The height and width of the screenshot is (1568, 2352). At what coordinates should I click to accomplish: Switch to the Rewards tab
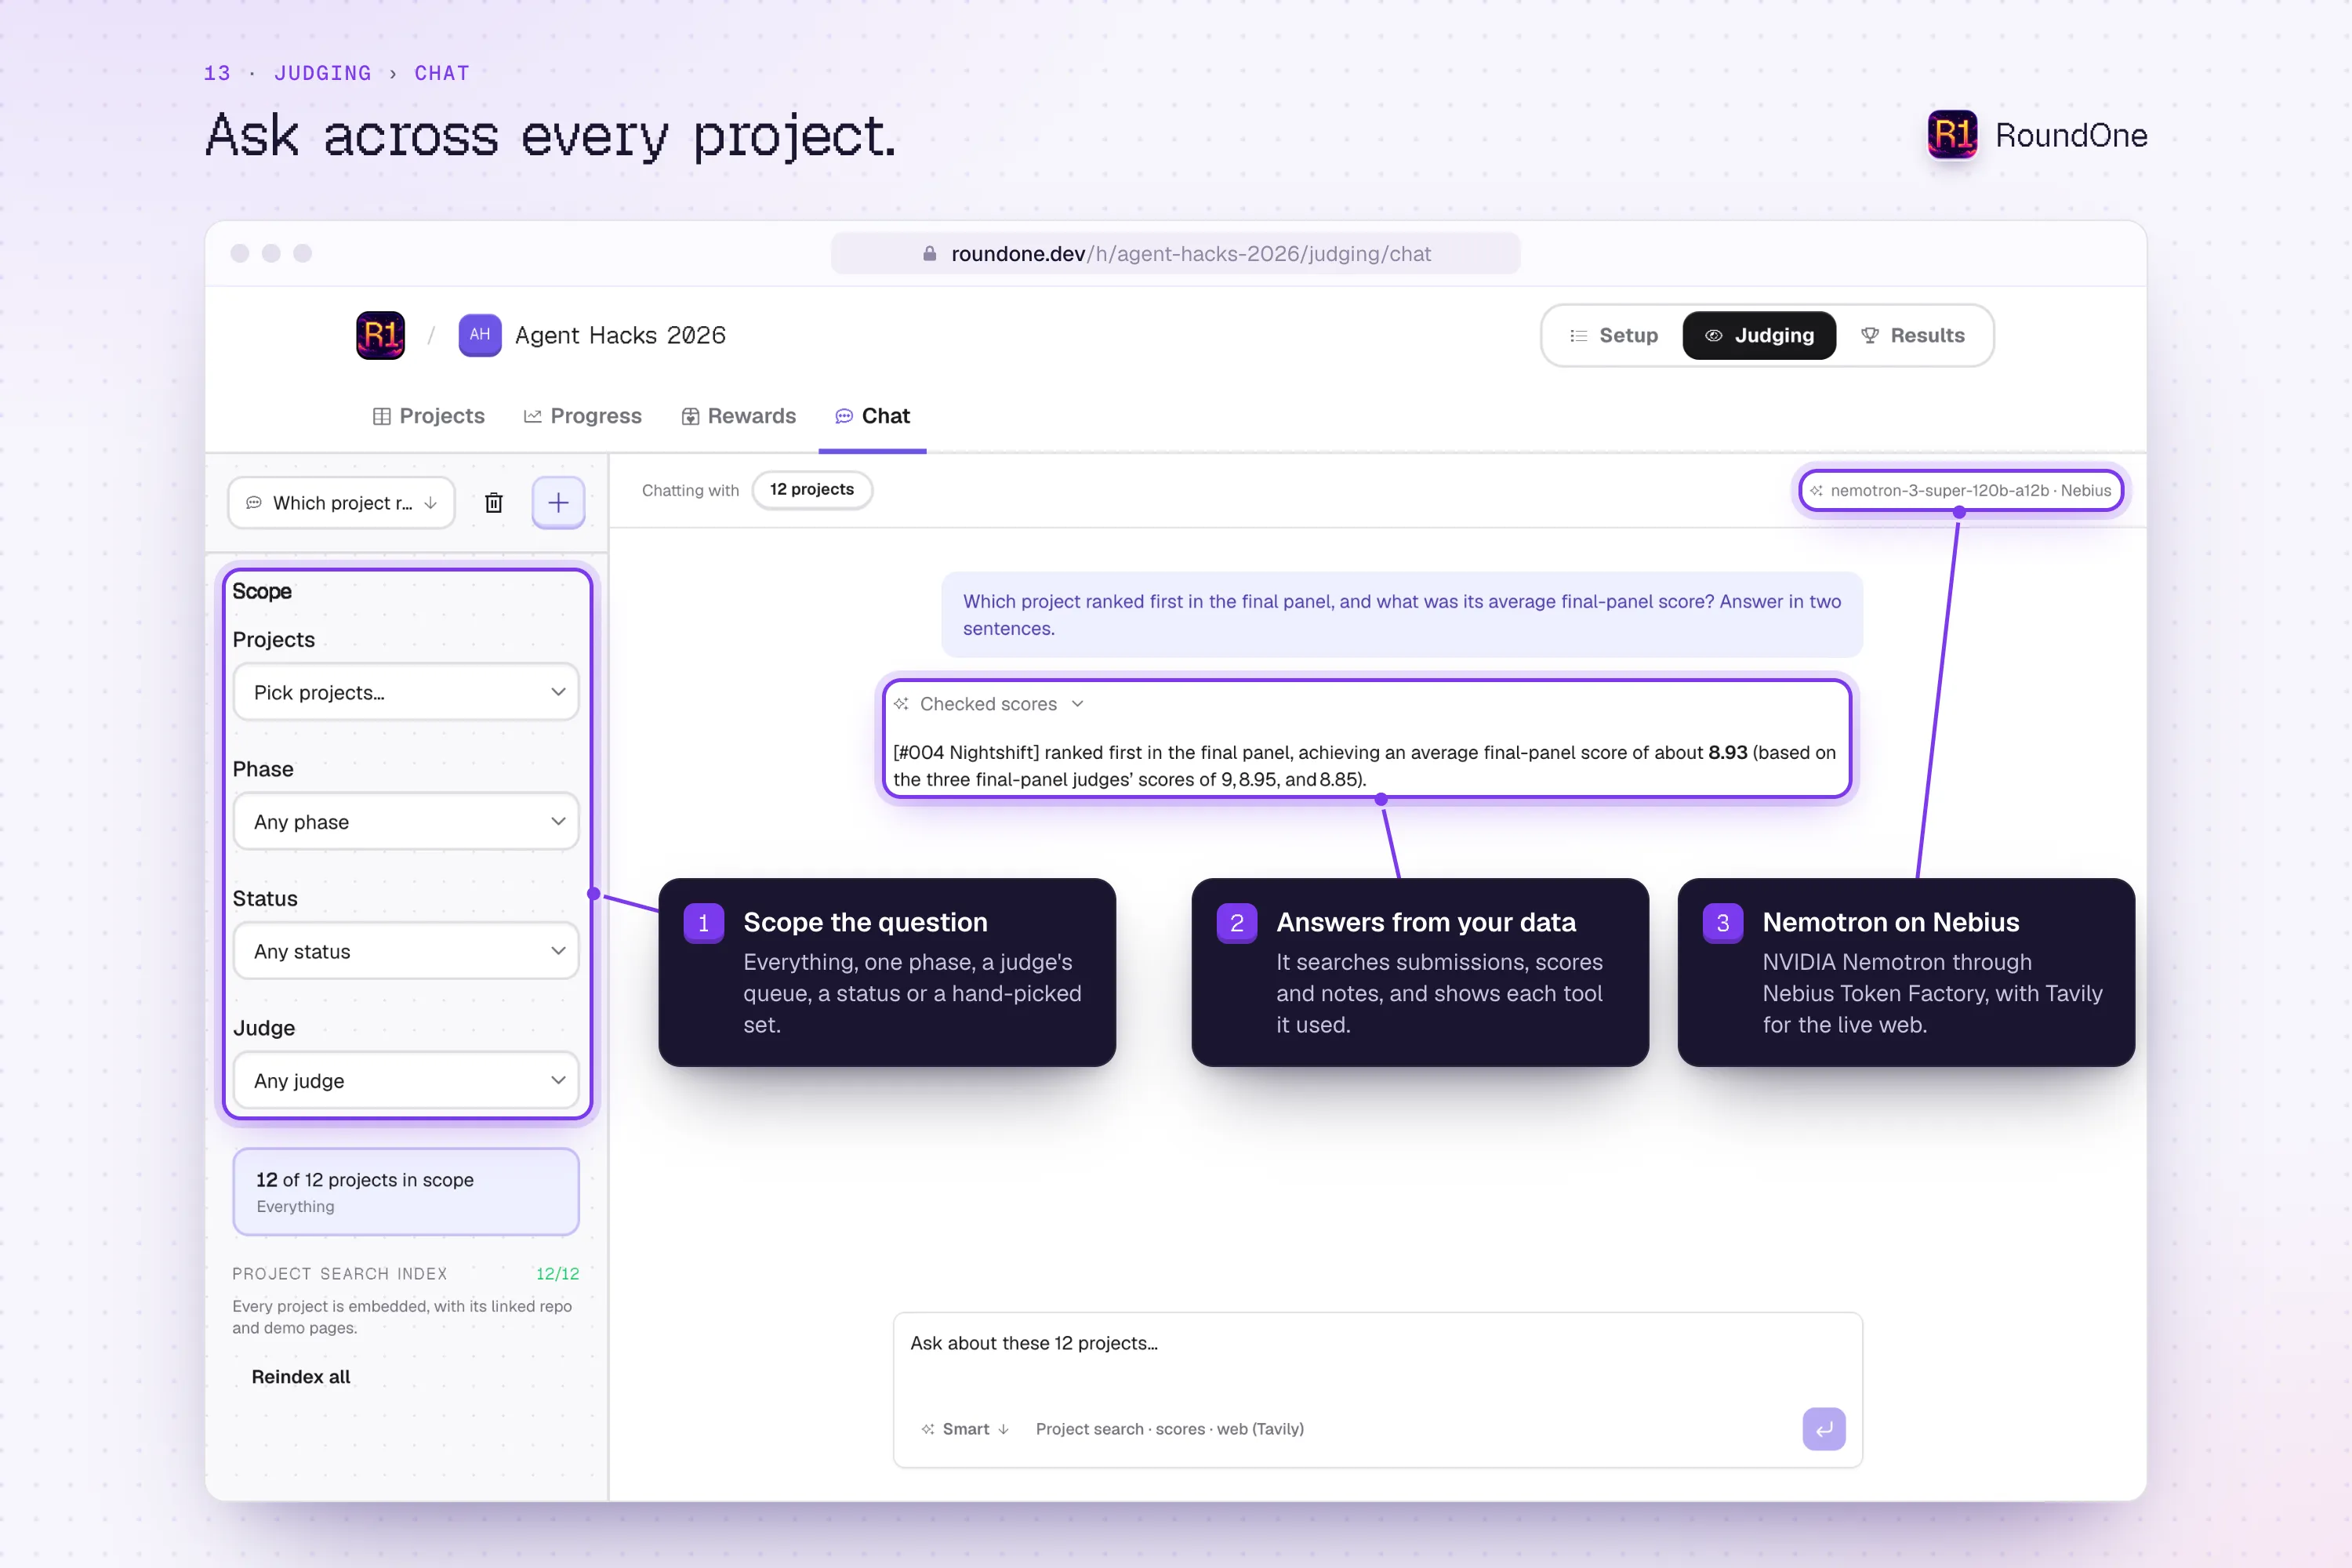tap(739, 416)
